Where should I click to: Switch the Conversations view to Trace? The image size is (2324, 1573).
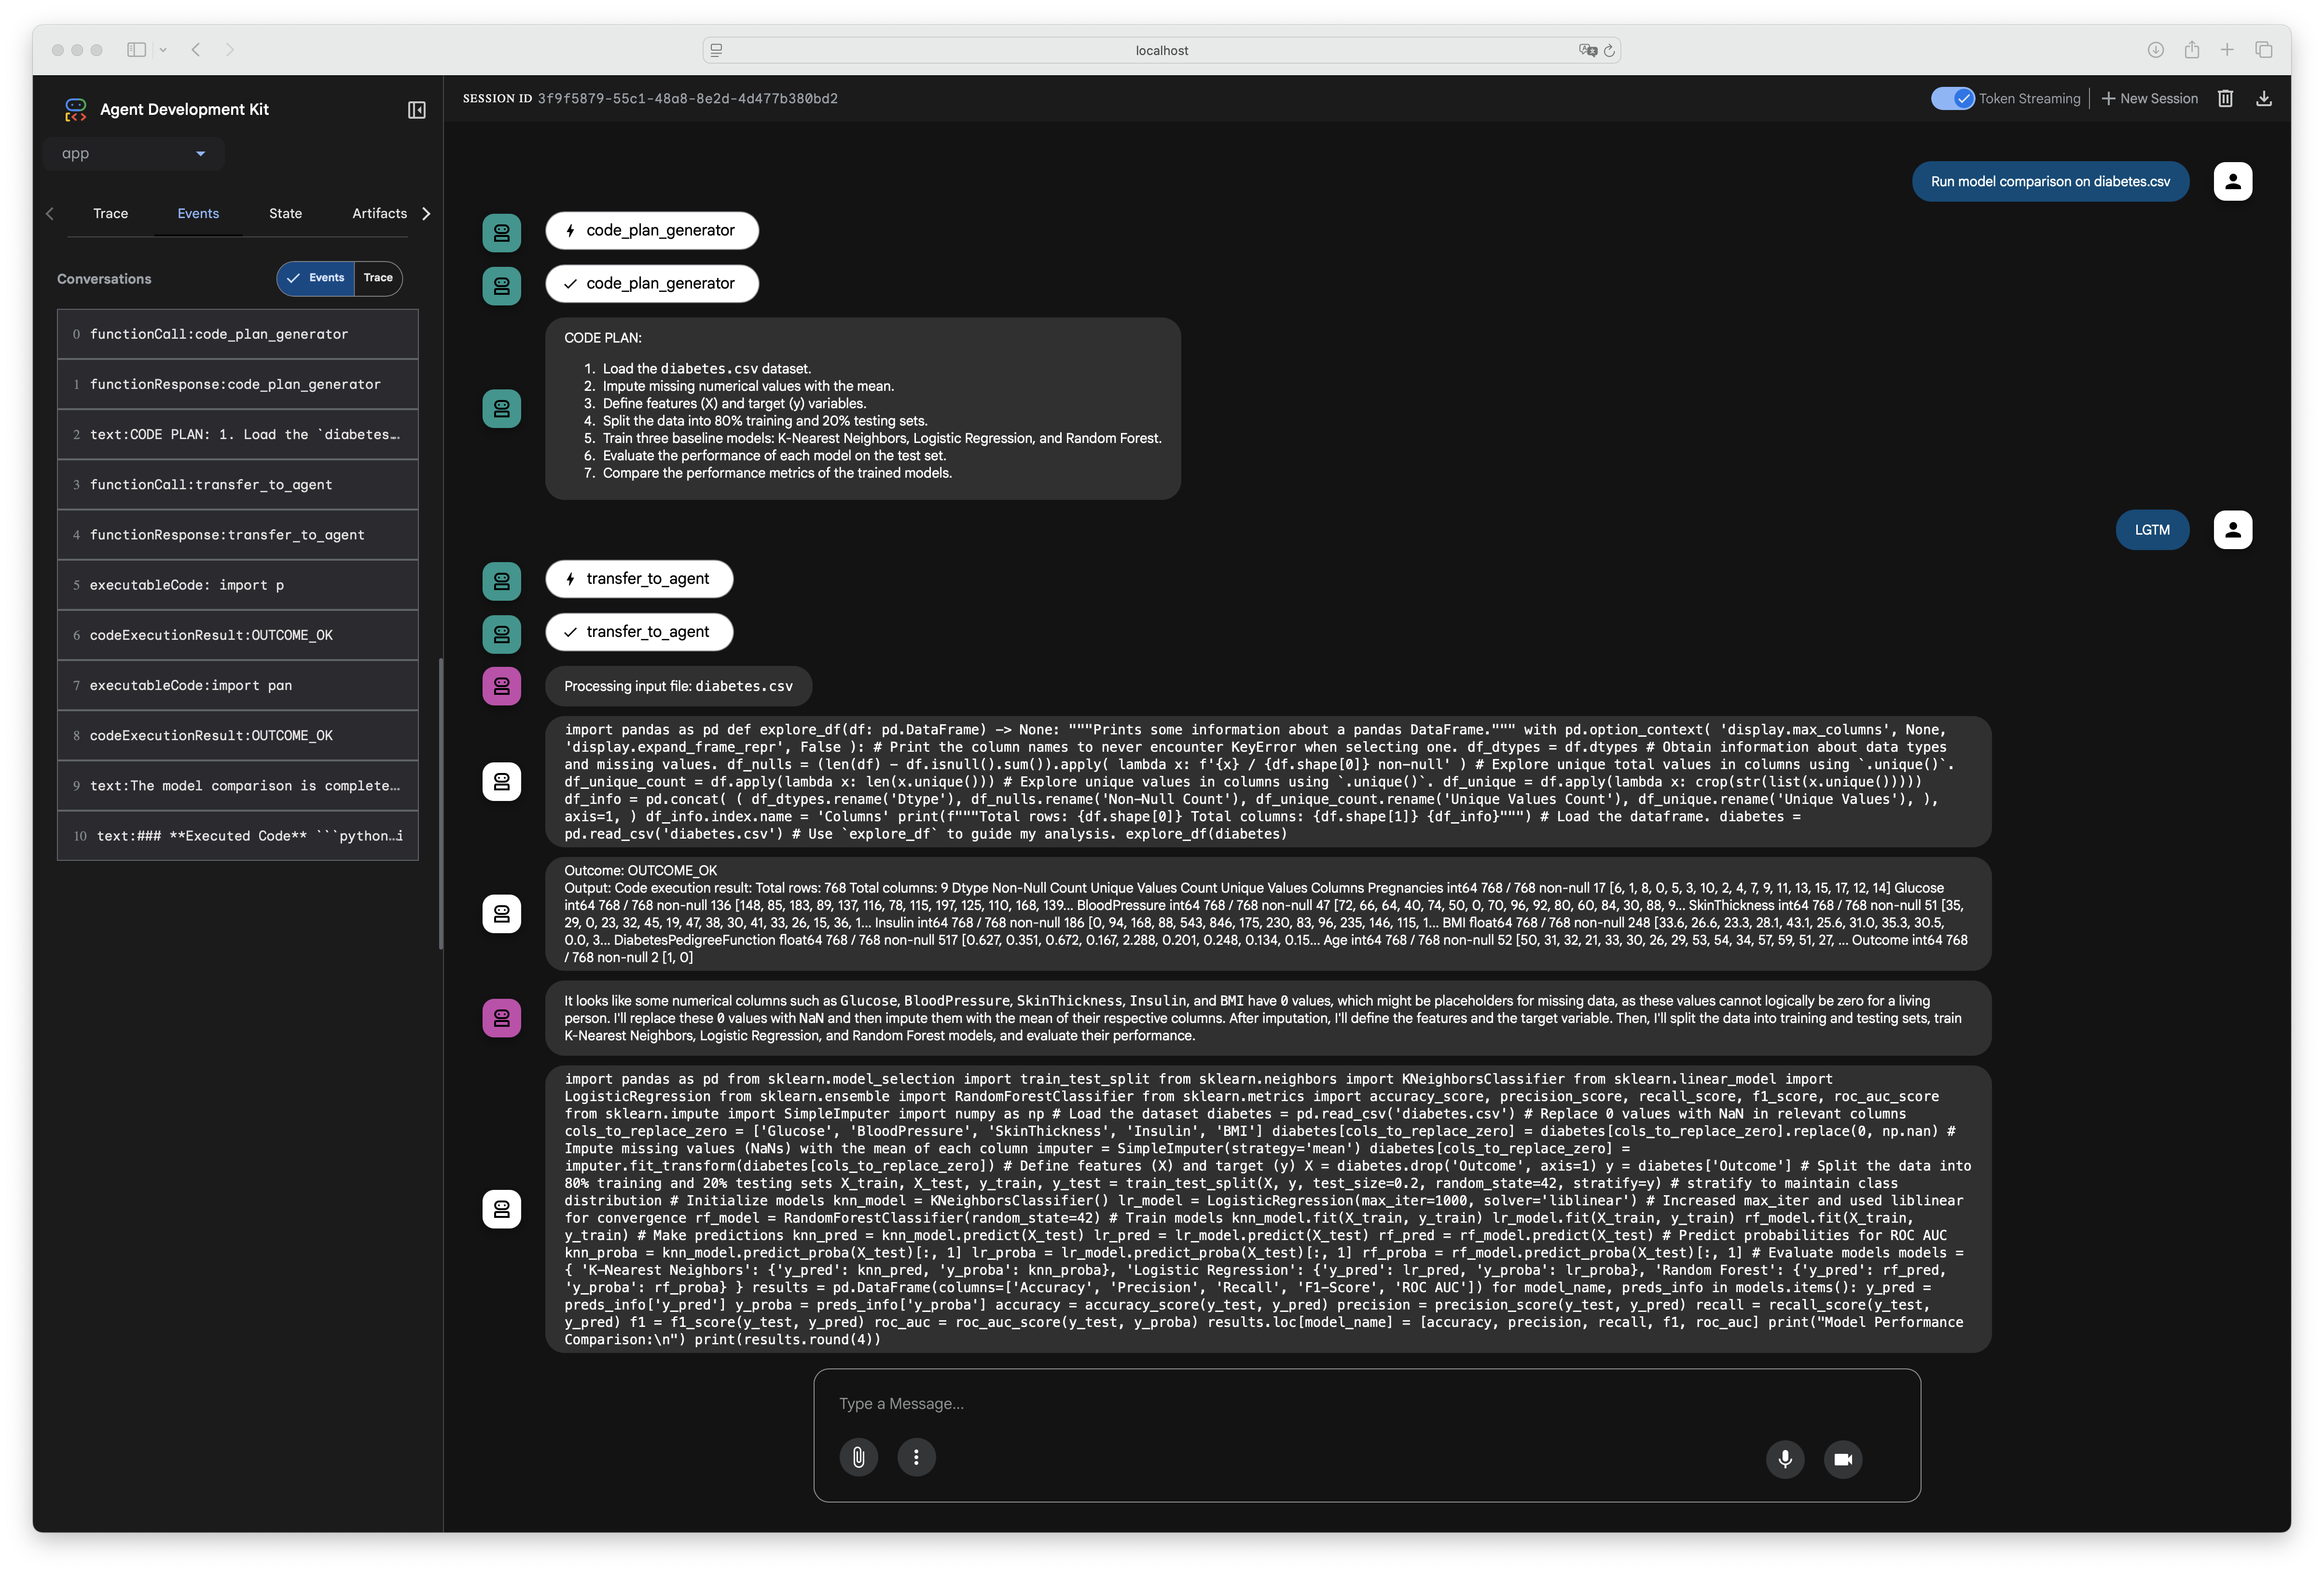coord(378,278)
